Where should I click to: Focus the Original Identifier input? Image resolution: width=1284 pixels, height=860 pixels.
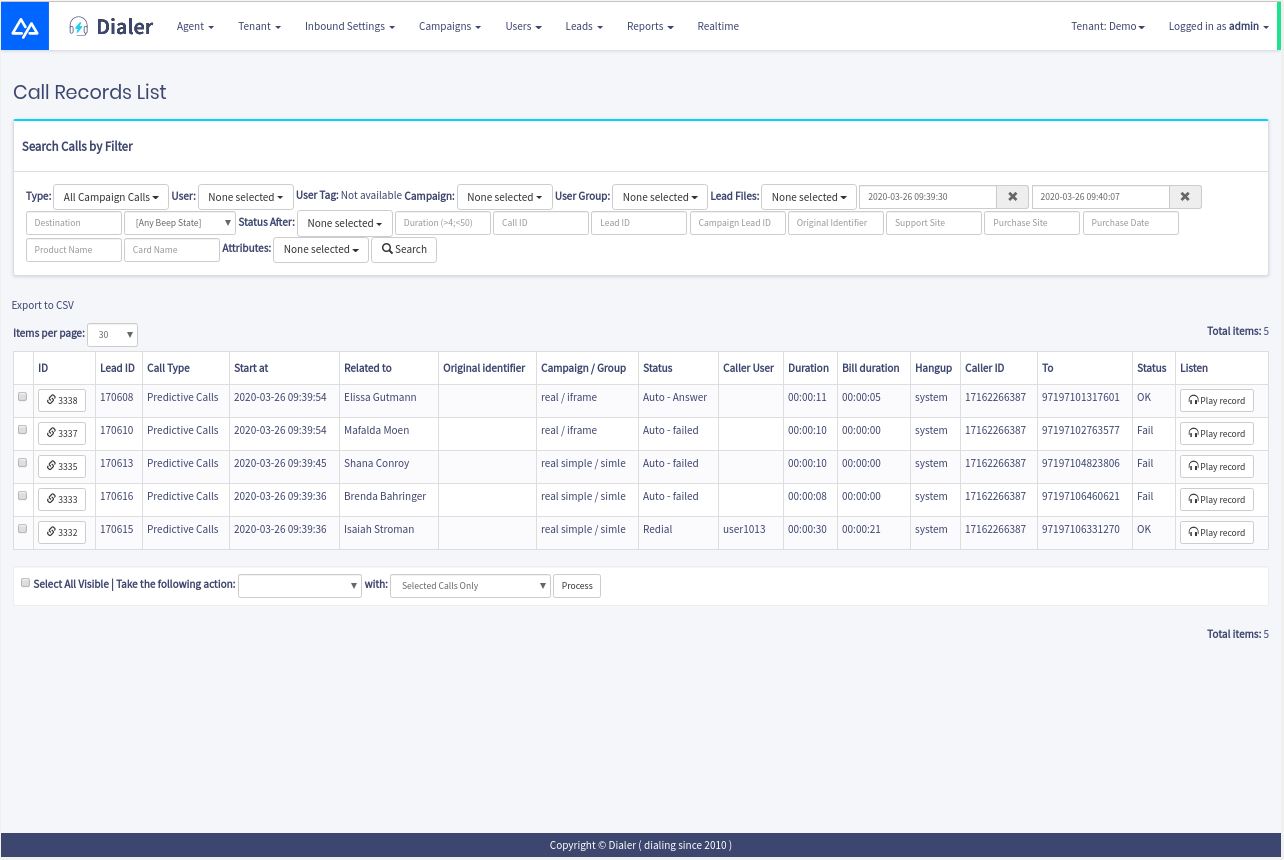point(836,223)
